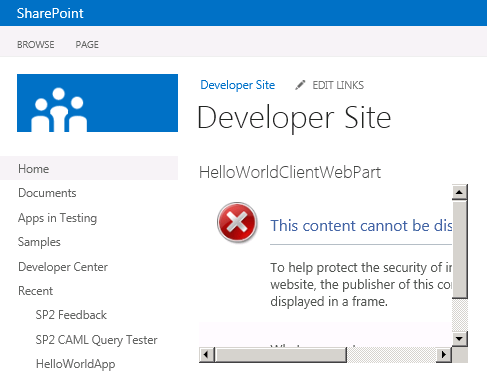Click the frame's scroll left arrow

(206, 354)
